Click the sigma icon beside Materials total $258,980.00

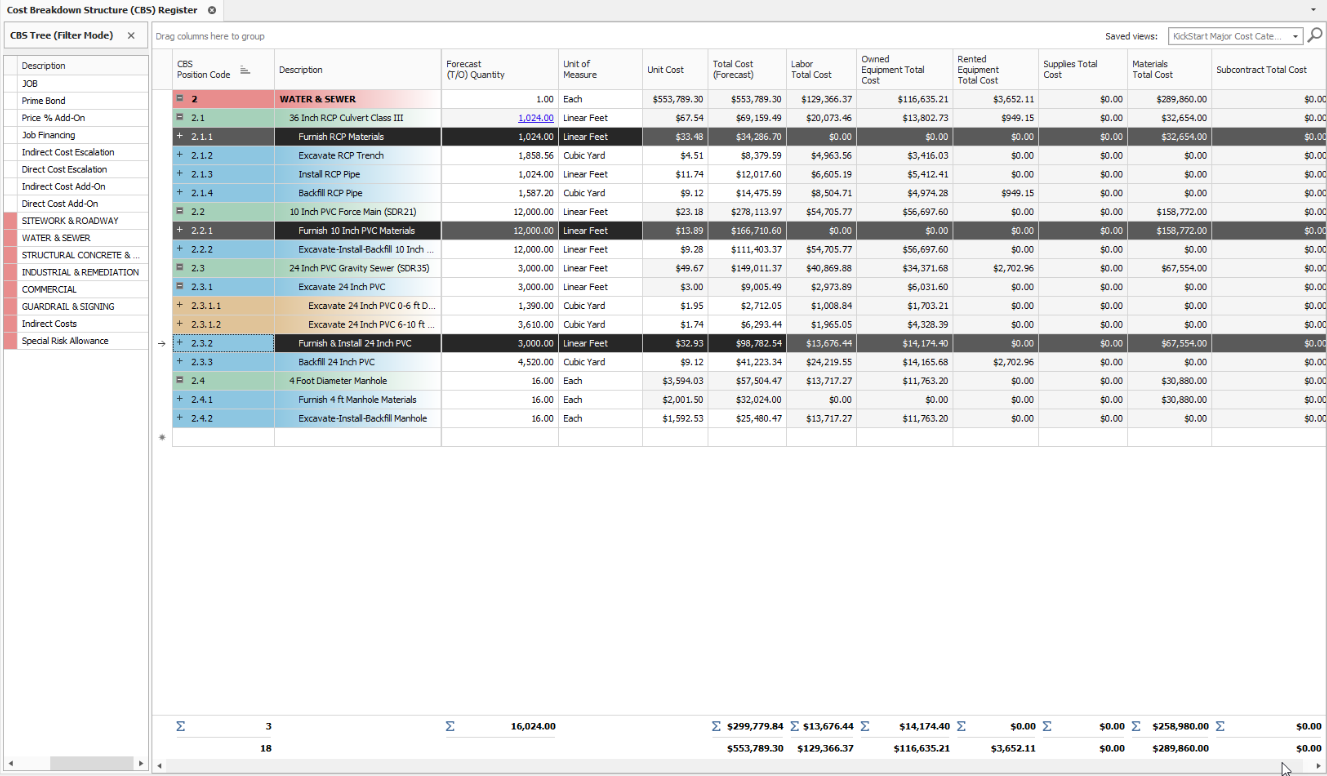(1136, 726)
